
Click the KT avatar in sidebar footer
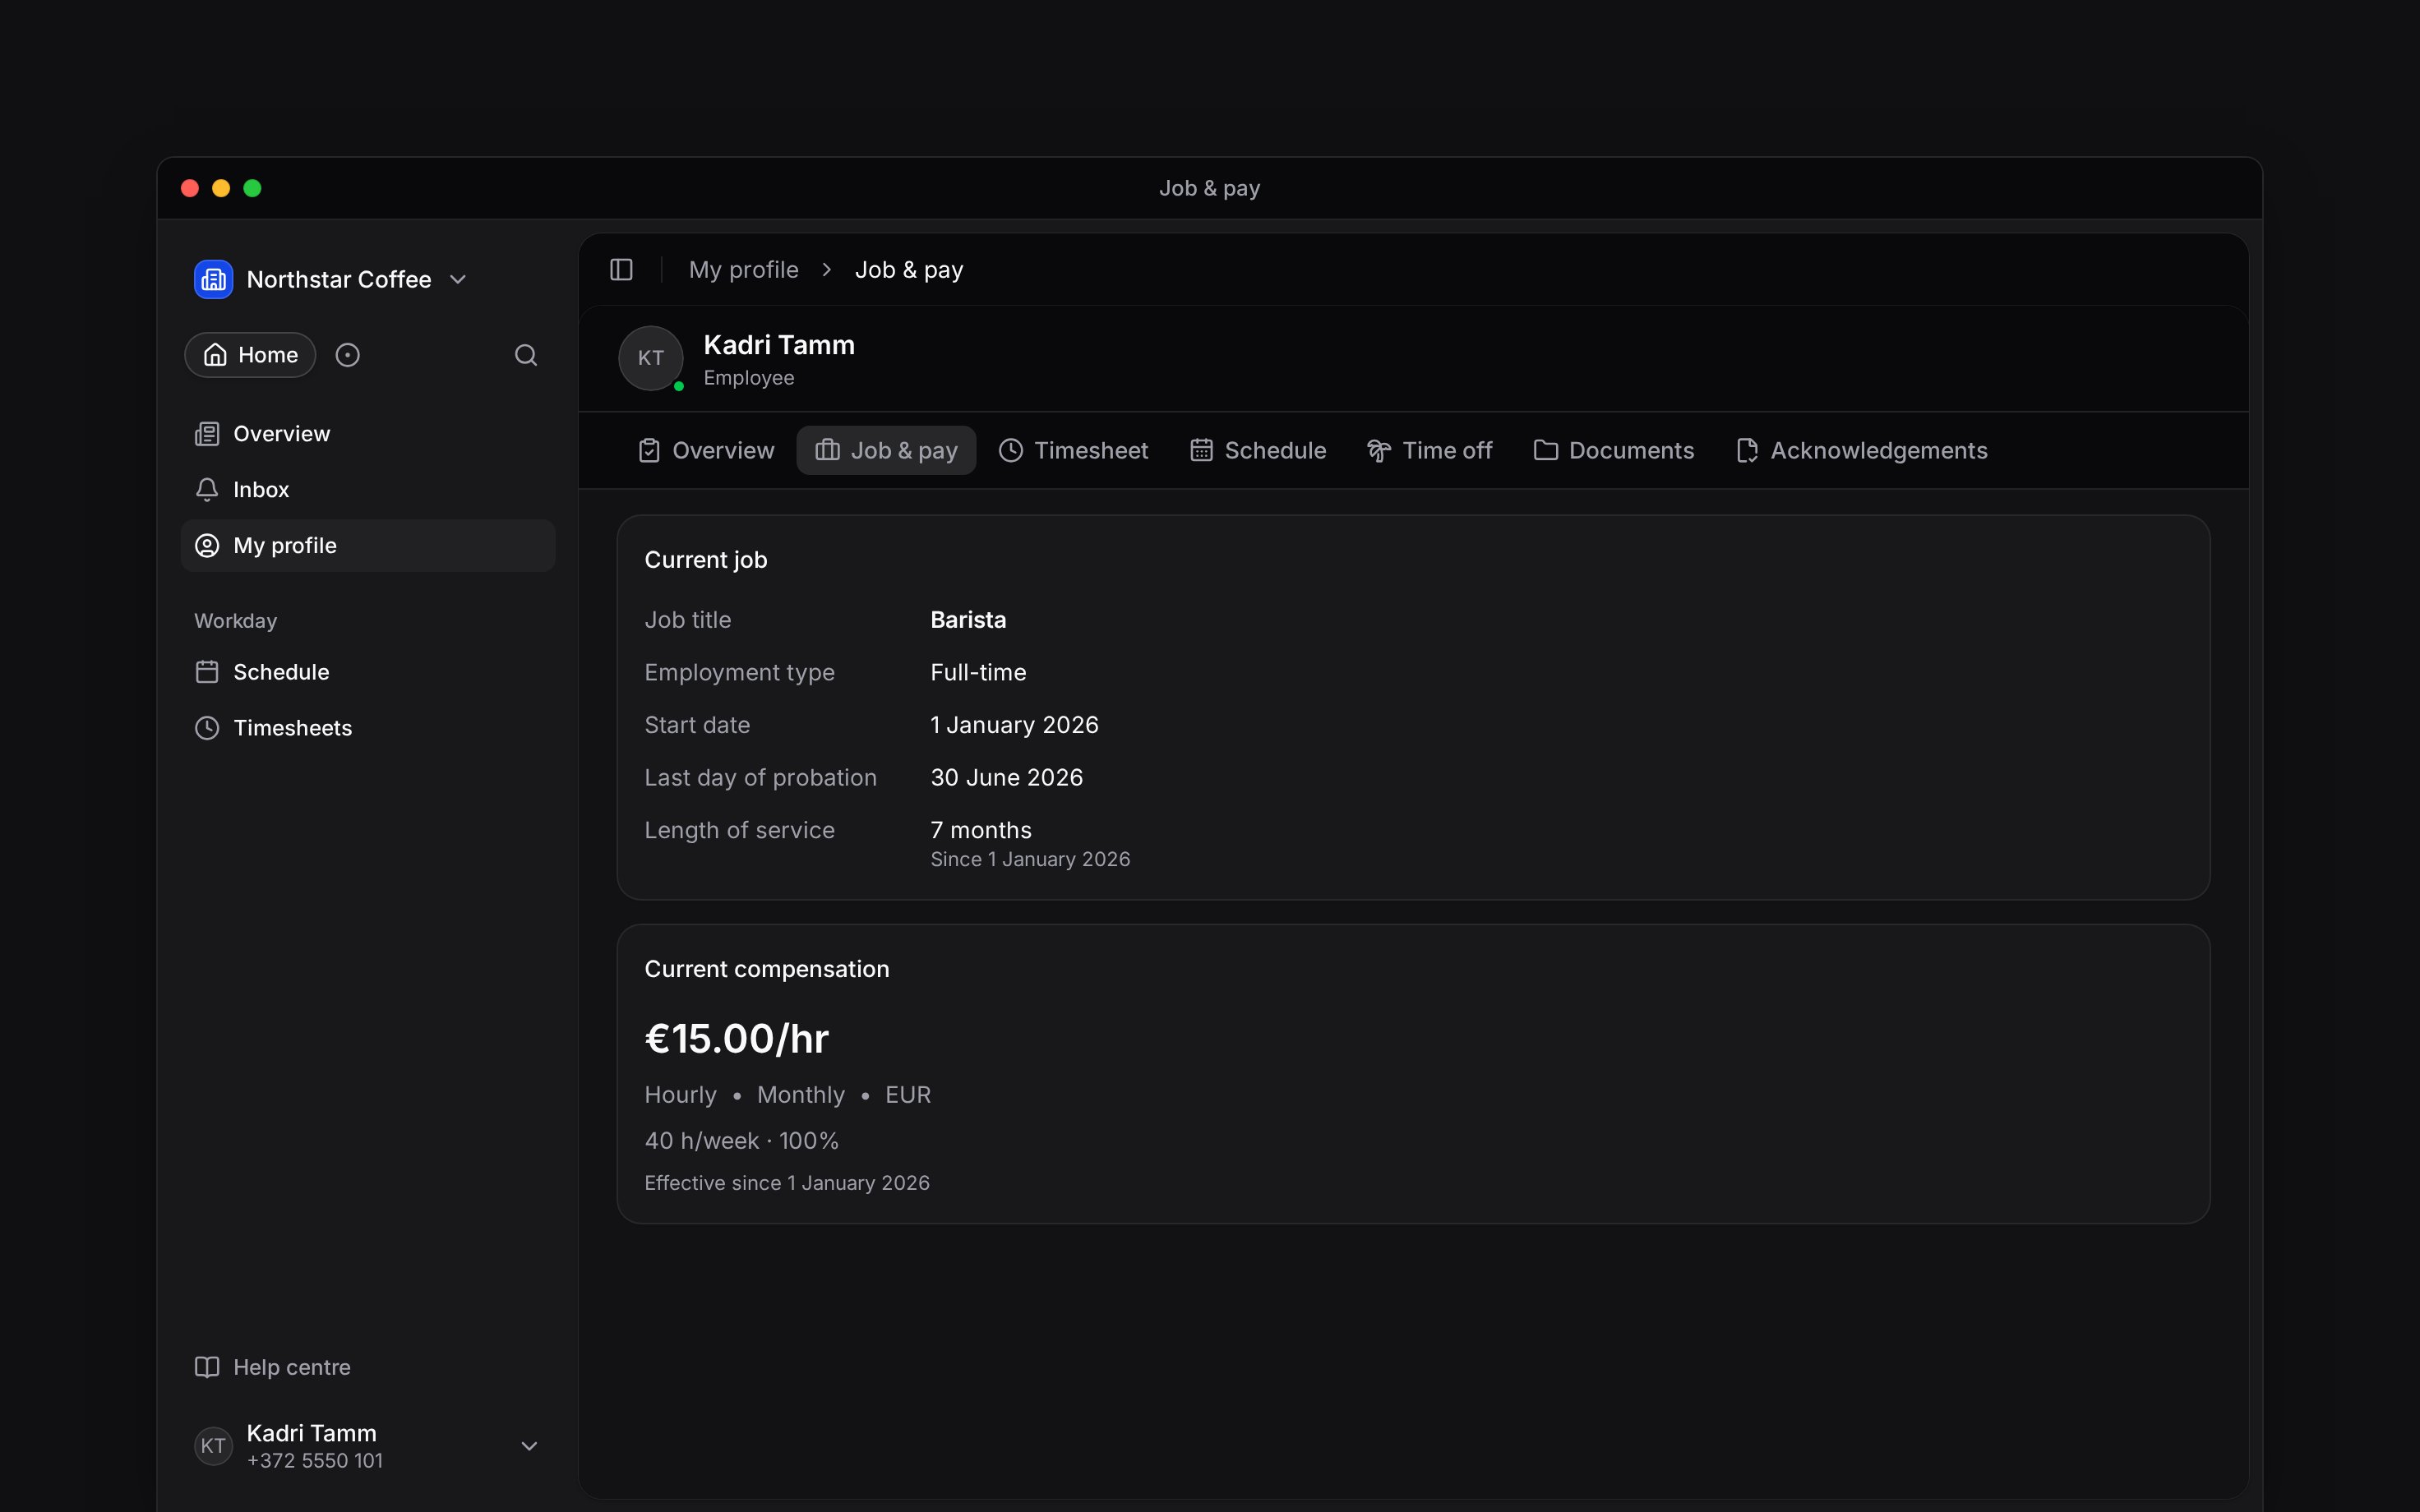(213, 1446)
